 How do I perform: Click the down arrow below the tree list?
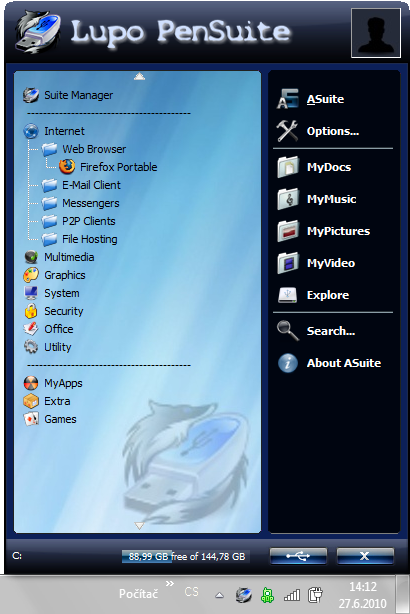139,526
